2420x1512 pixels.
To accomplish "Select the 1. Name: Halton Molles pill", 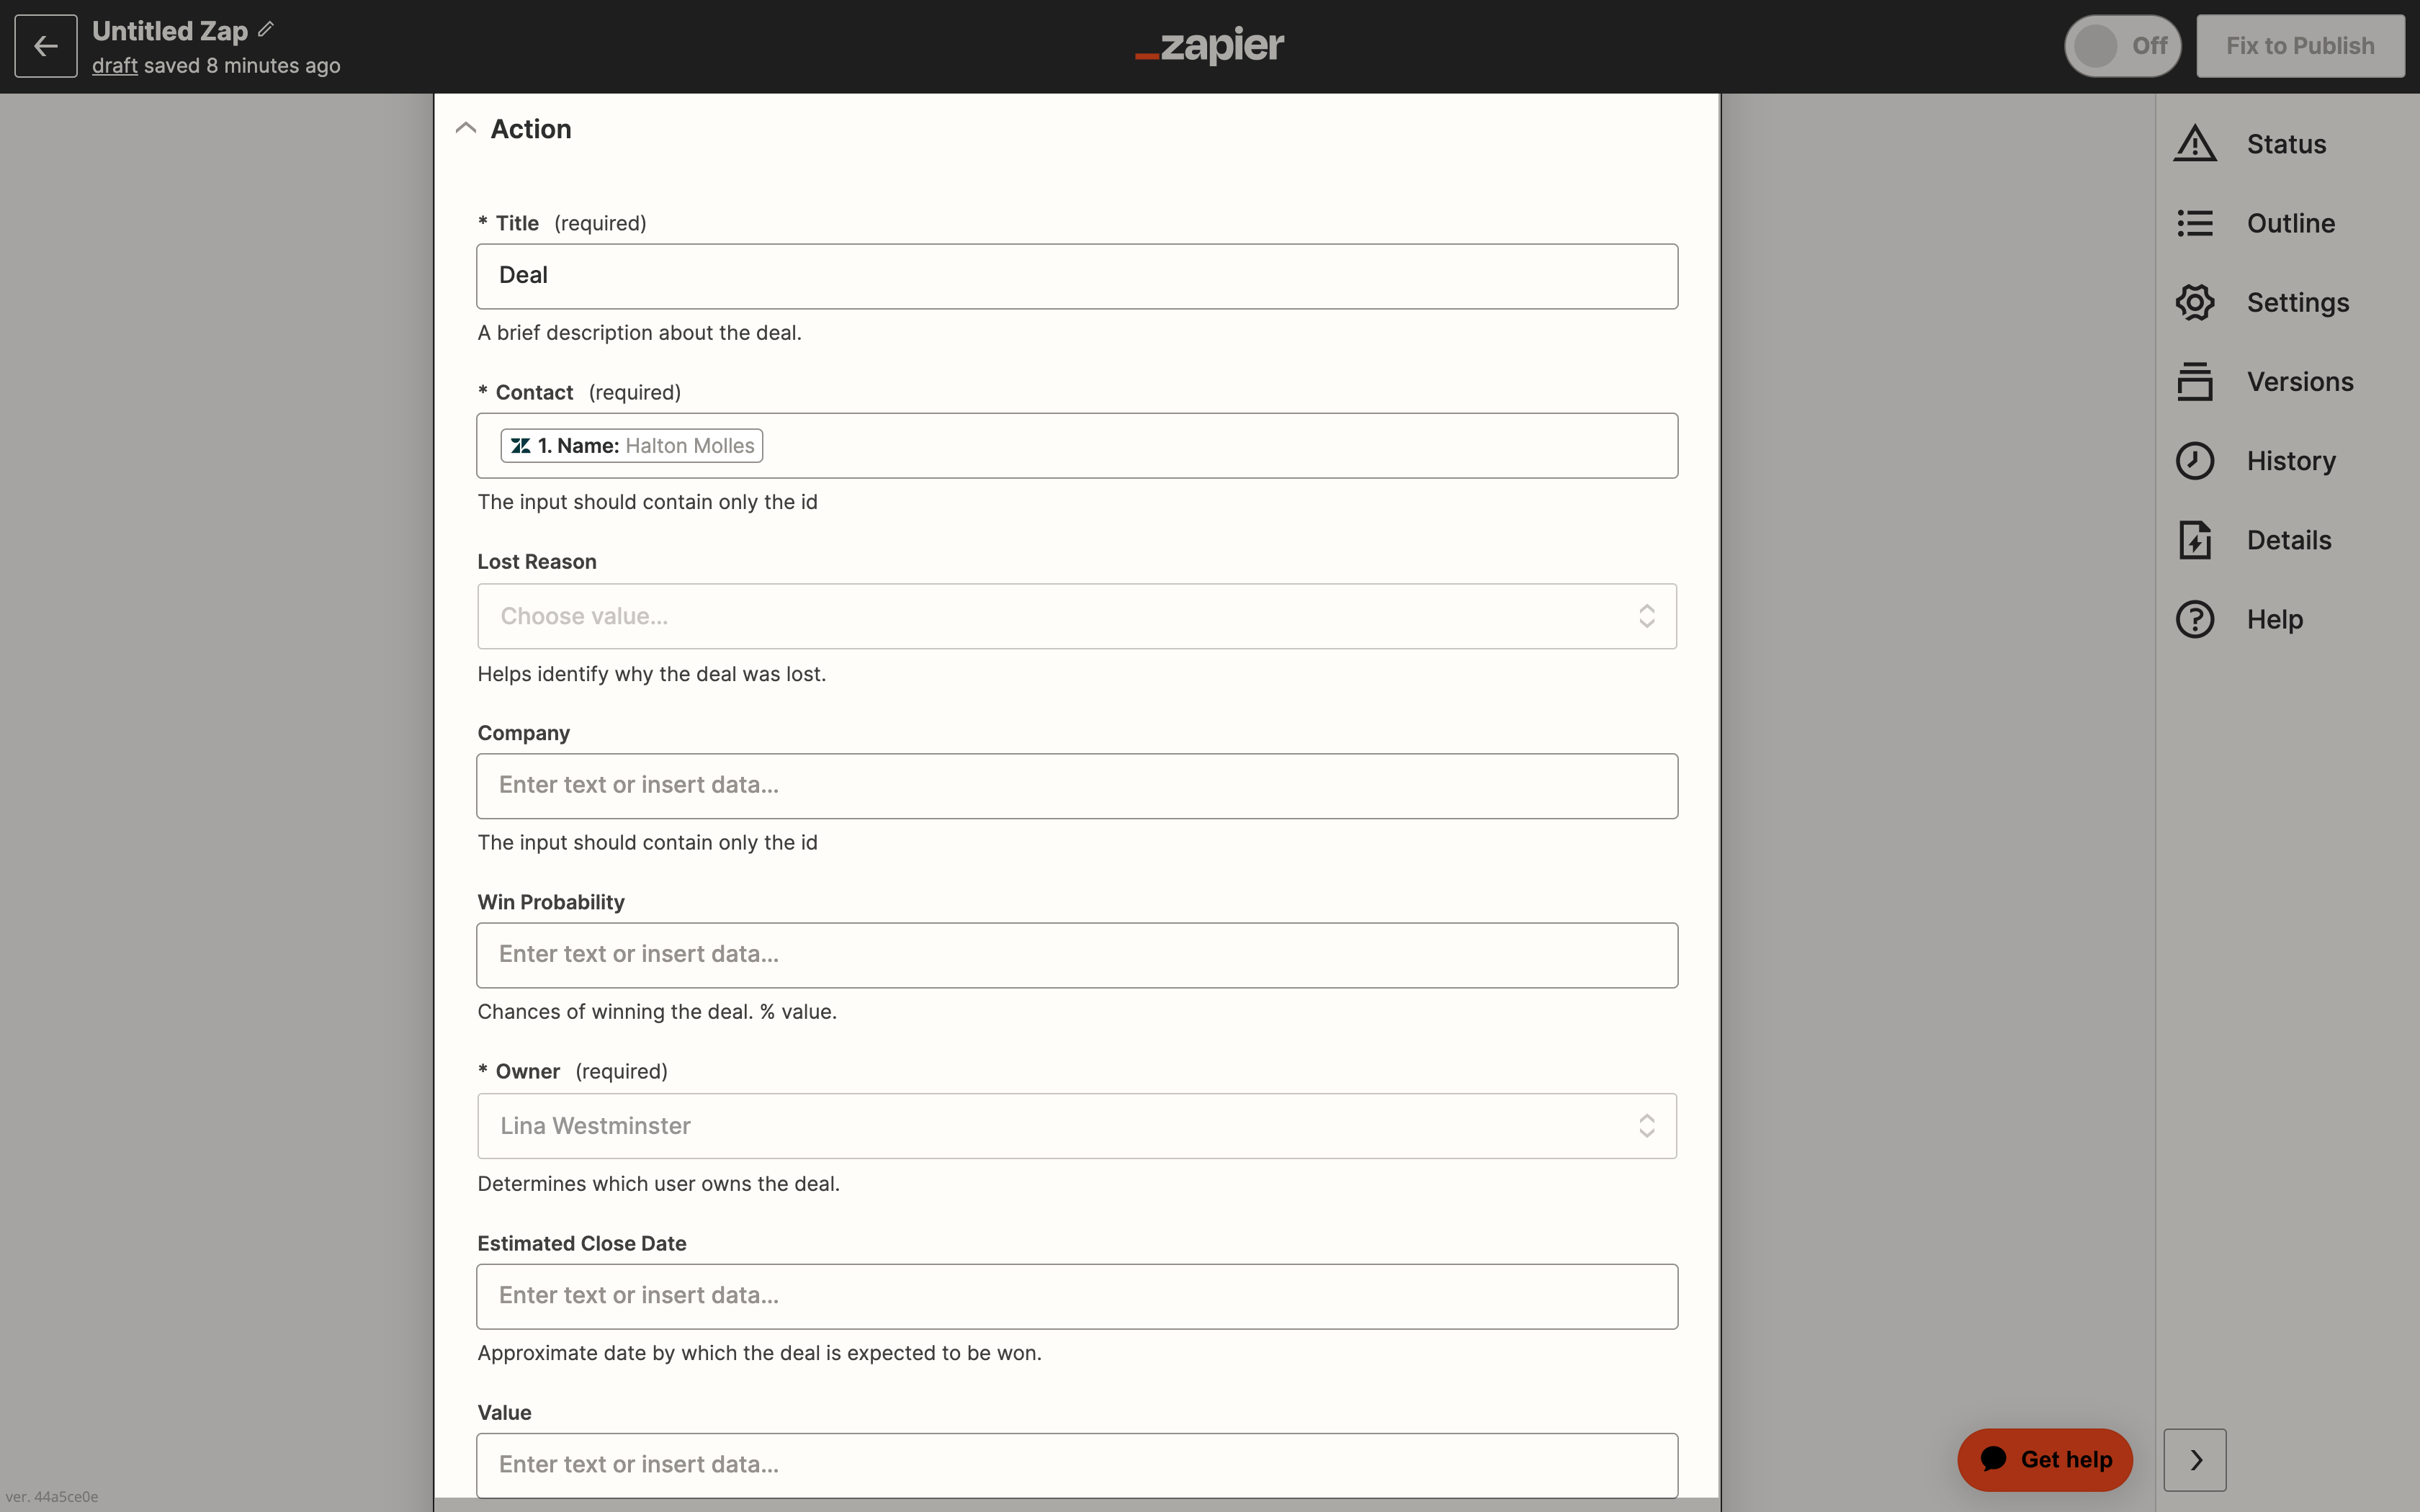I will coord(632,446).
